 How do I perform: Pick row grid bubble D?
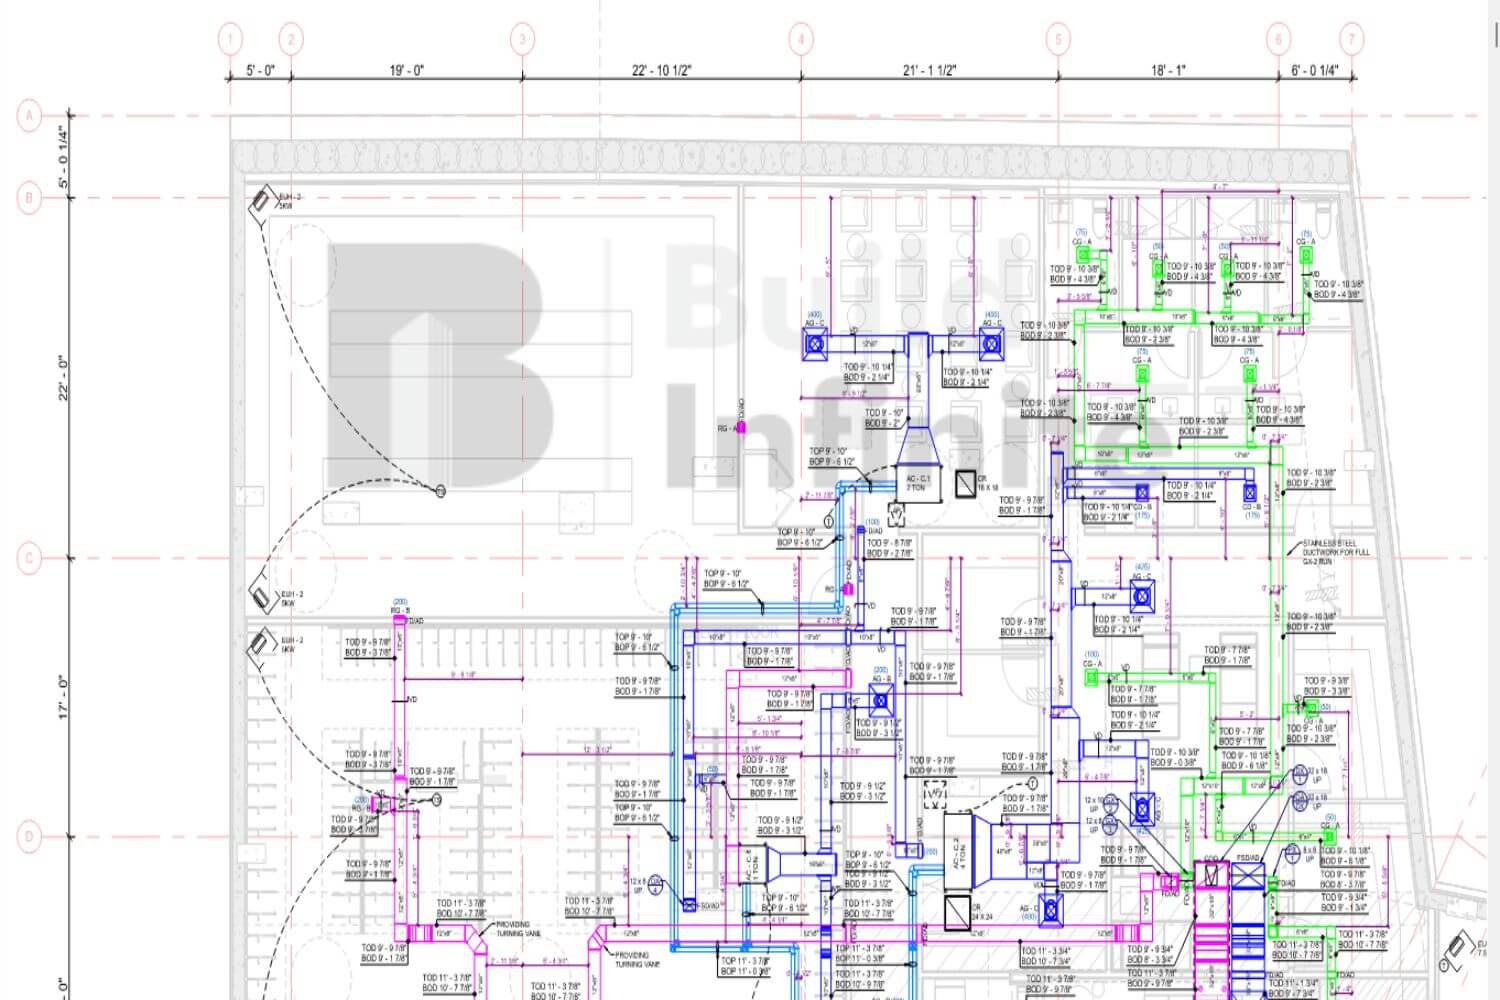(29, 836)
